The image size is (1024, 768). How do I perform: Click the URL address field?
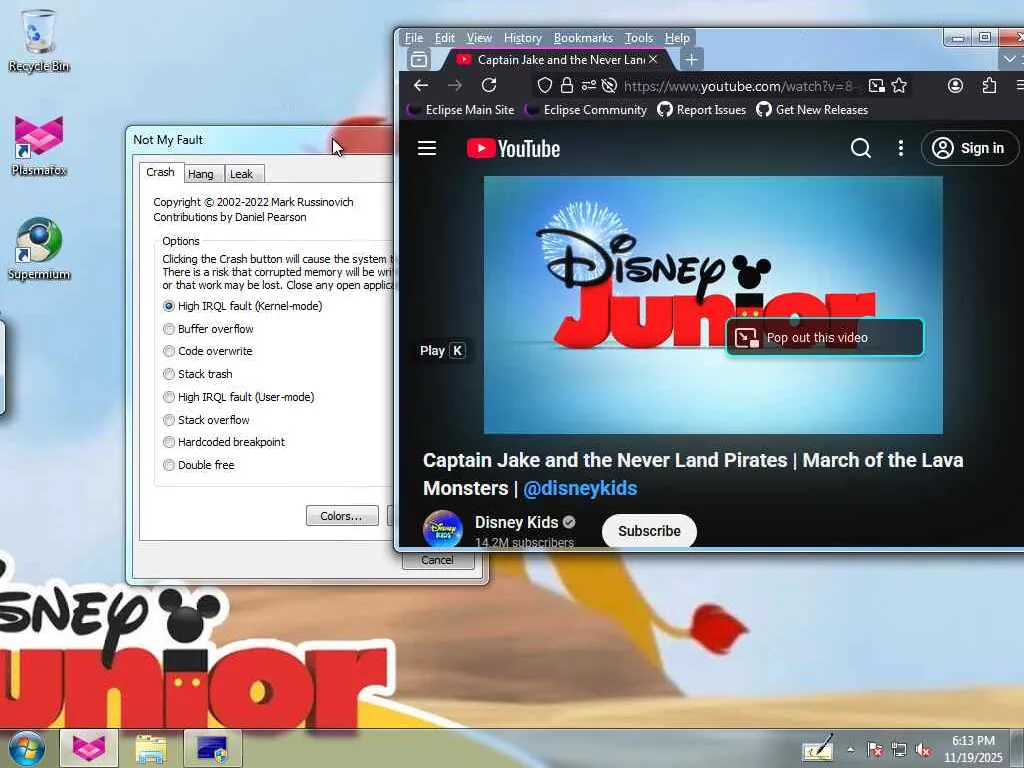[739, 86]
